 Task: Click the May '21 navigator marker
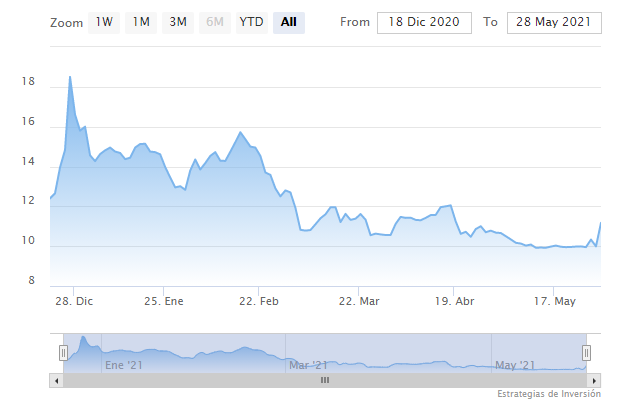[515, 365]
